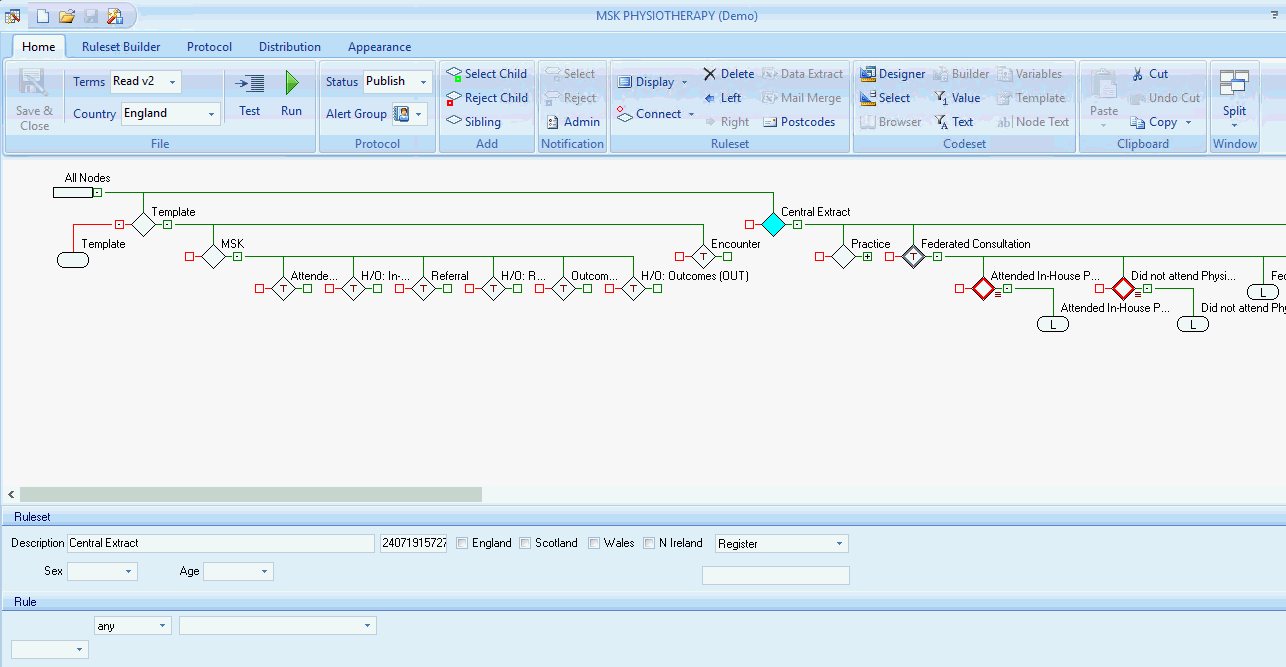Open the Sex dropdown

point(129,572)
